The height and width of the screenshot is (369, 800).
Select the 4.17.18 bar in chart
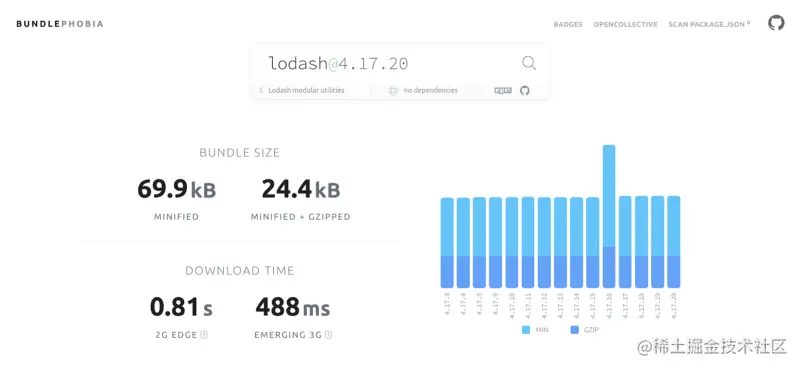coord(641,242)
